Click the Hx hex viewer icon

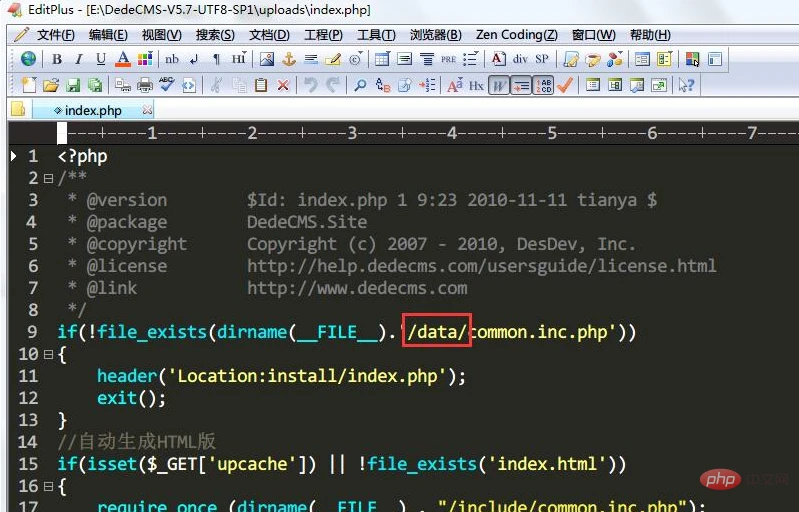coord(476,85)
